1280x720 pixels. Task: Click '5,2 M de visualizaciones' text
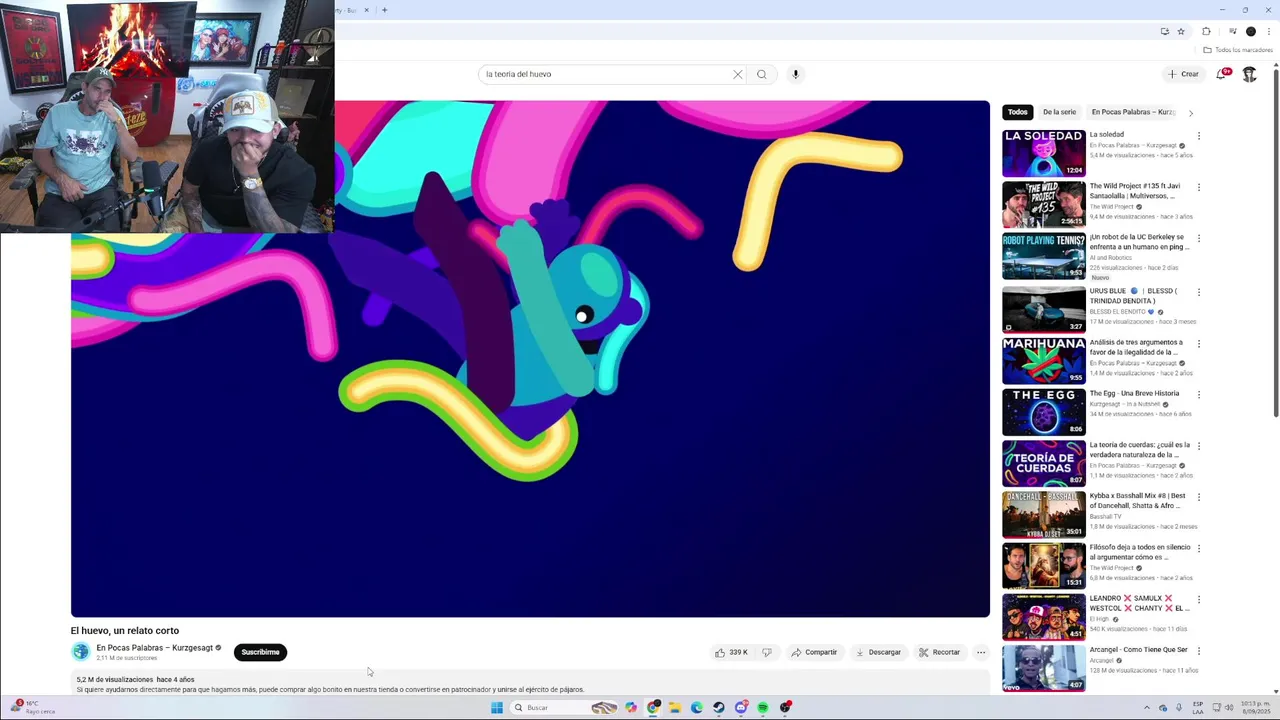pyautogui.click(x=115, y=680)
